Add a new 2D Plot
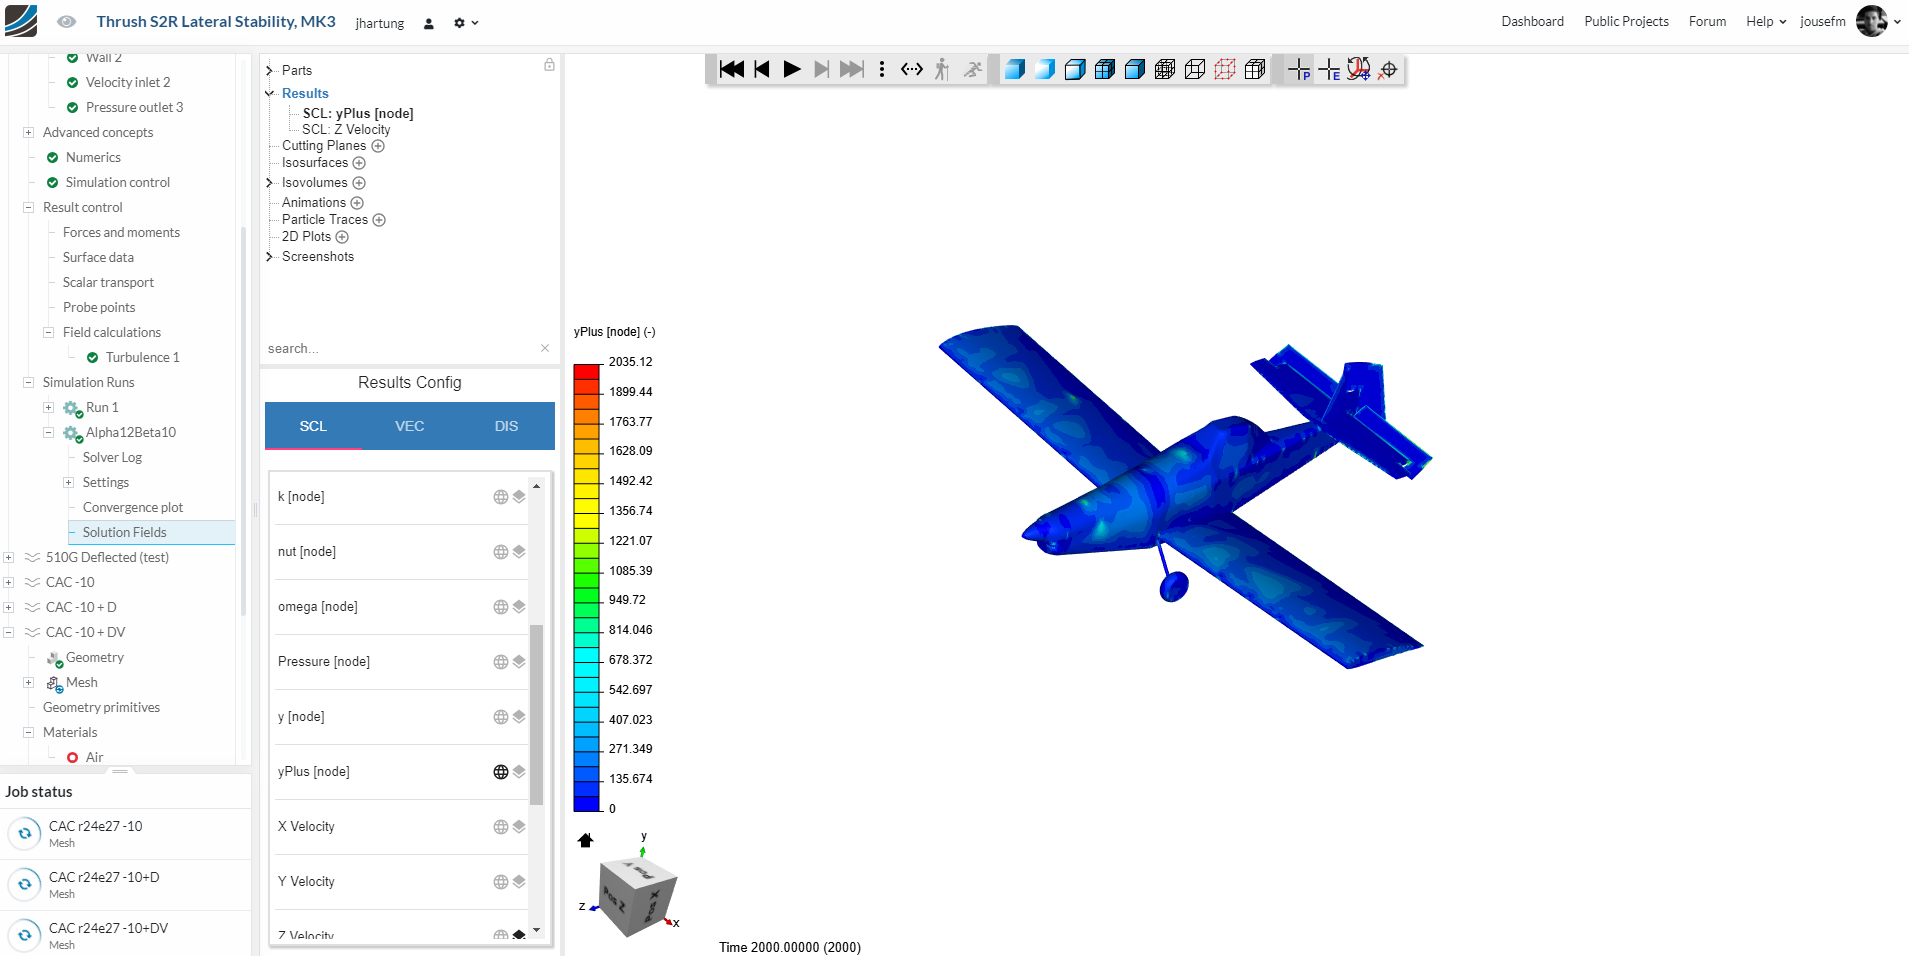The width and height of the screenshot is (1909, 956). (x=342, y=237)
